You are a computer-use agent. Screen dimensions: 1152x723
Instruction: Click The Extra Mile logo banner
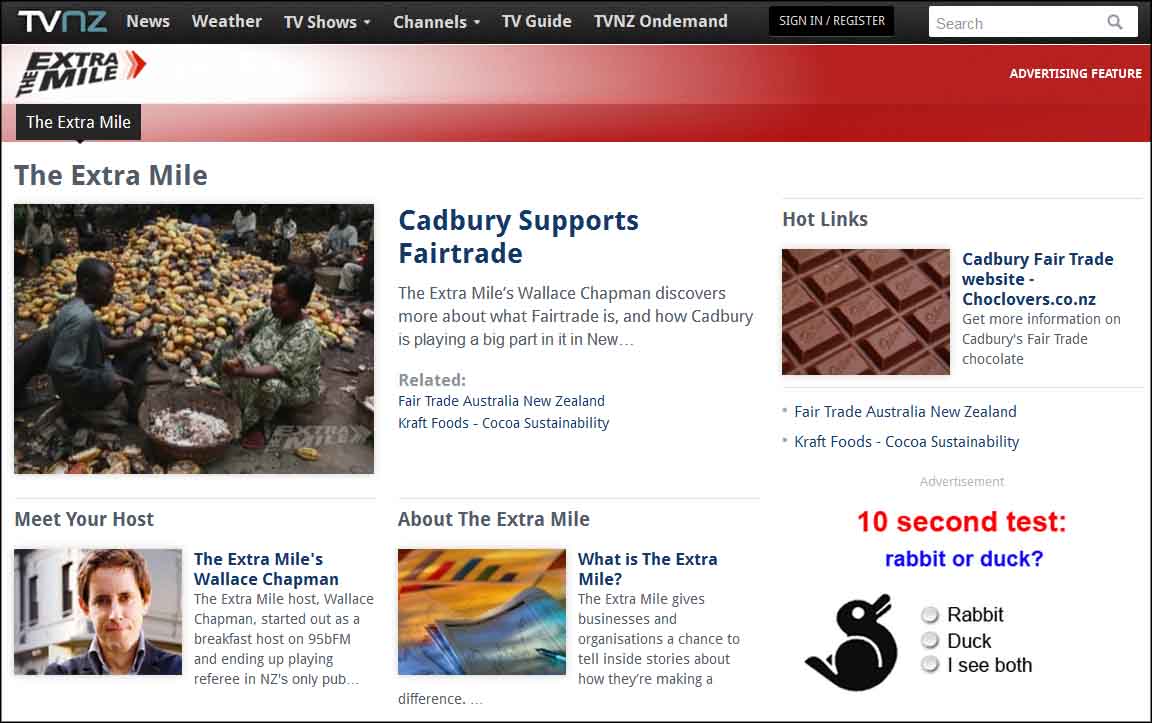81,73
